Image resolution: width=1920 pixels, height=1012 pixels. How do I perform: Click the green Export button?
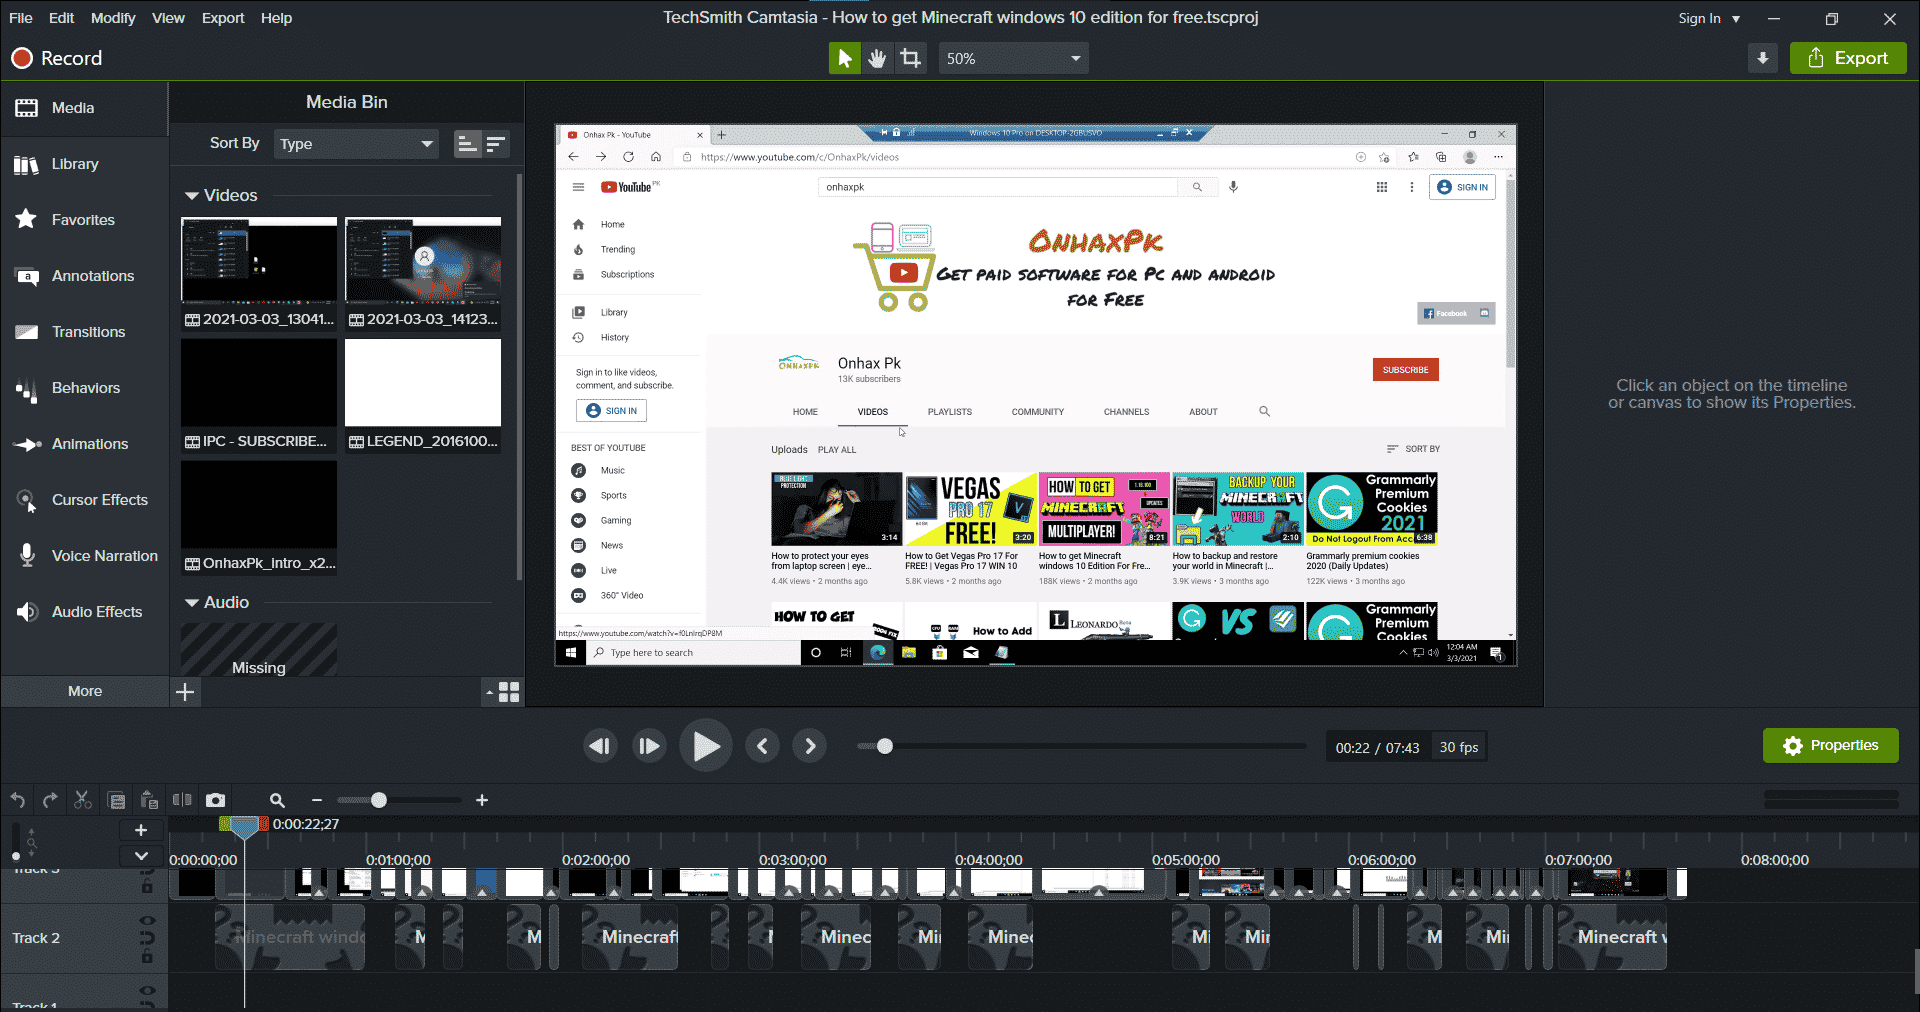point(1848,58)
